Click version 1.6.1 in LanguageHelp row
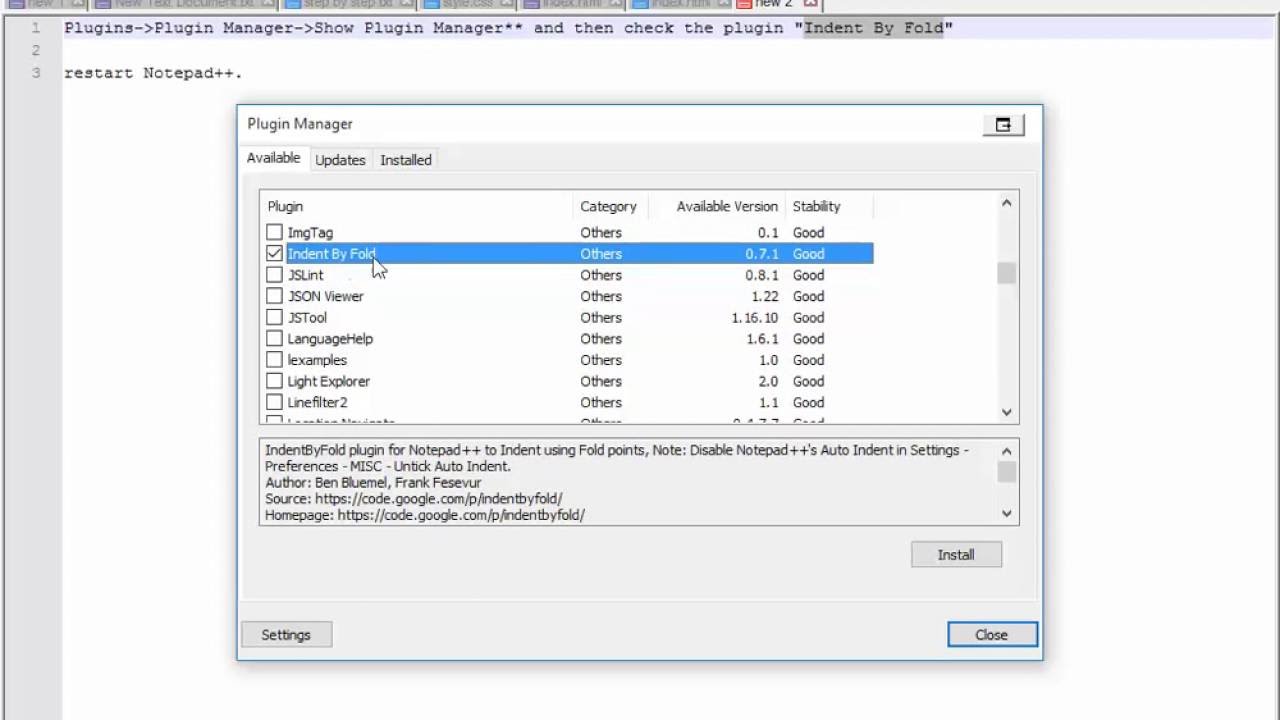Viewport: 1280px width, 720px height. pos(761,339)
